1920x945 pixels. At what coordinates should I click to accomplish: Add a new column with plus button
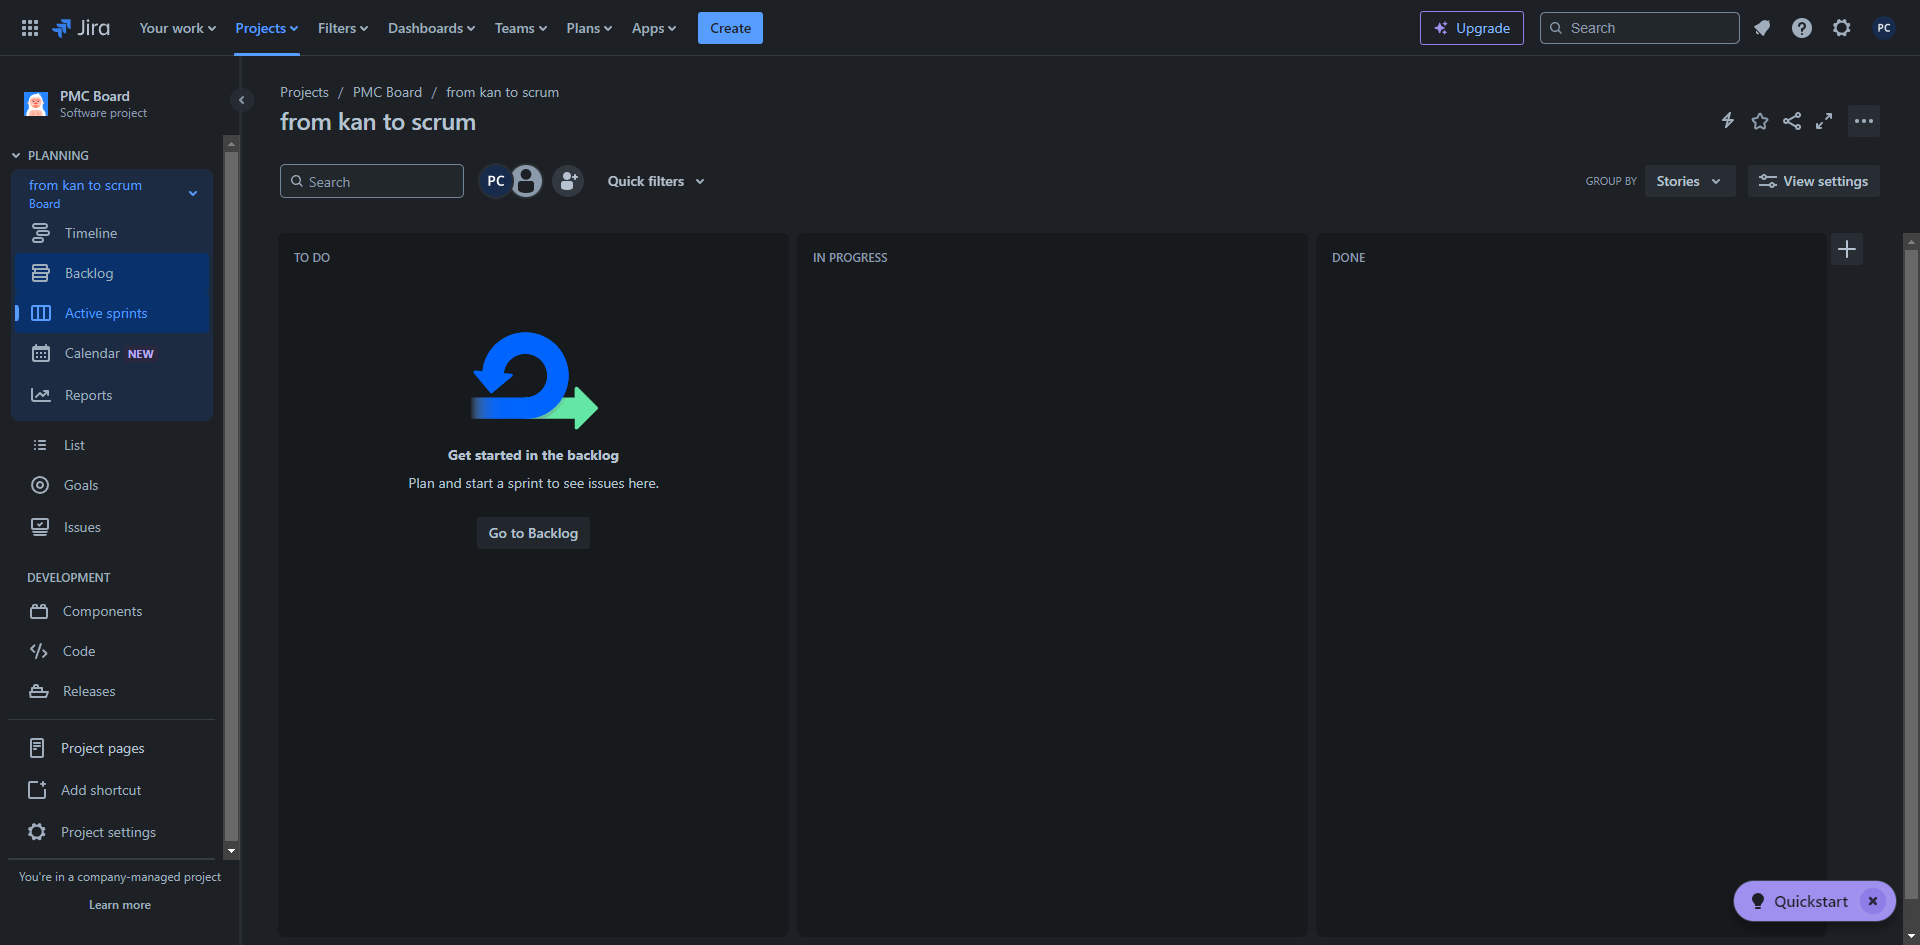1847,249
